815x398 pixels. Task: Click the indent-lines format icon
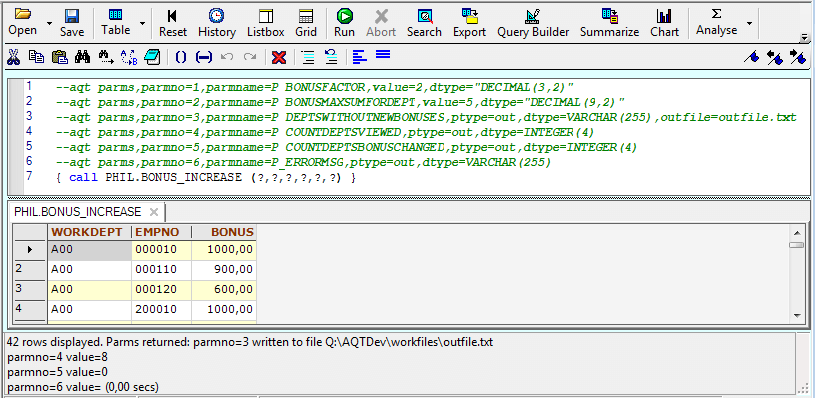pyautogui.click(x=308, y=57)
